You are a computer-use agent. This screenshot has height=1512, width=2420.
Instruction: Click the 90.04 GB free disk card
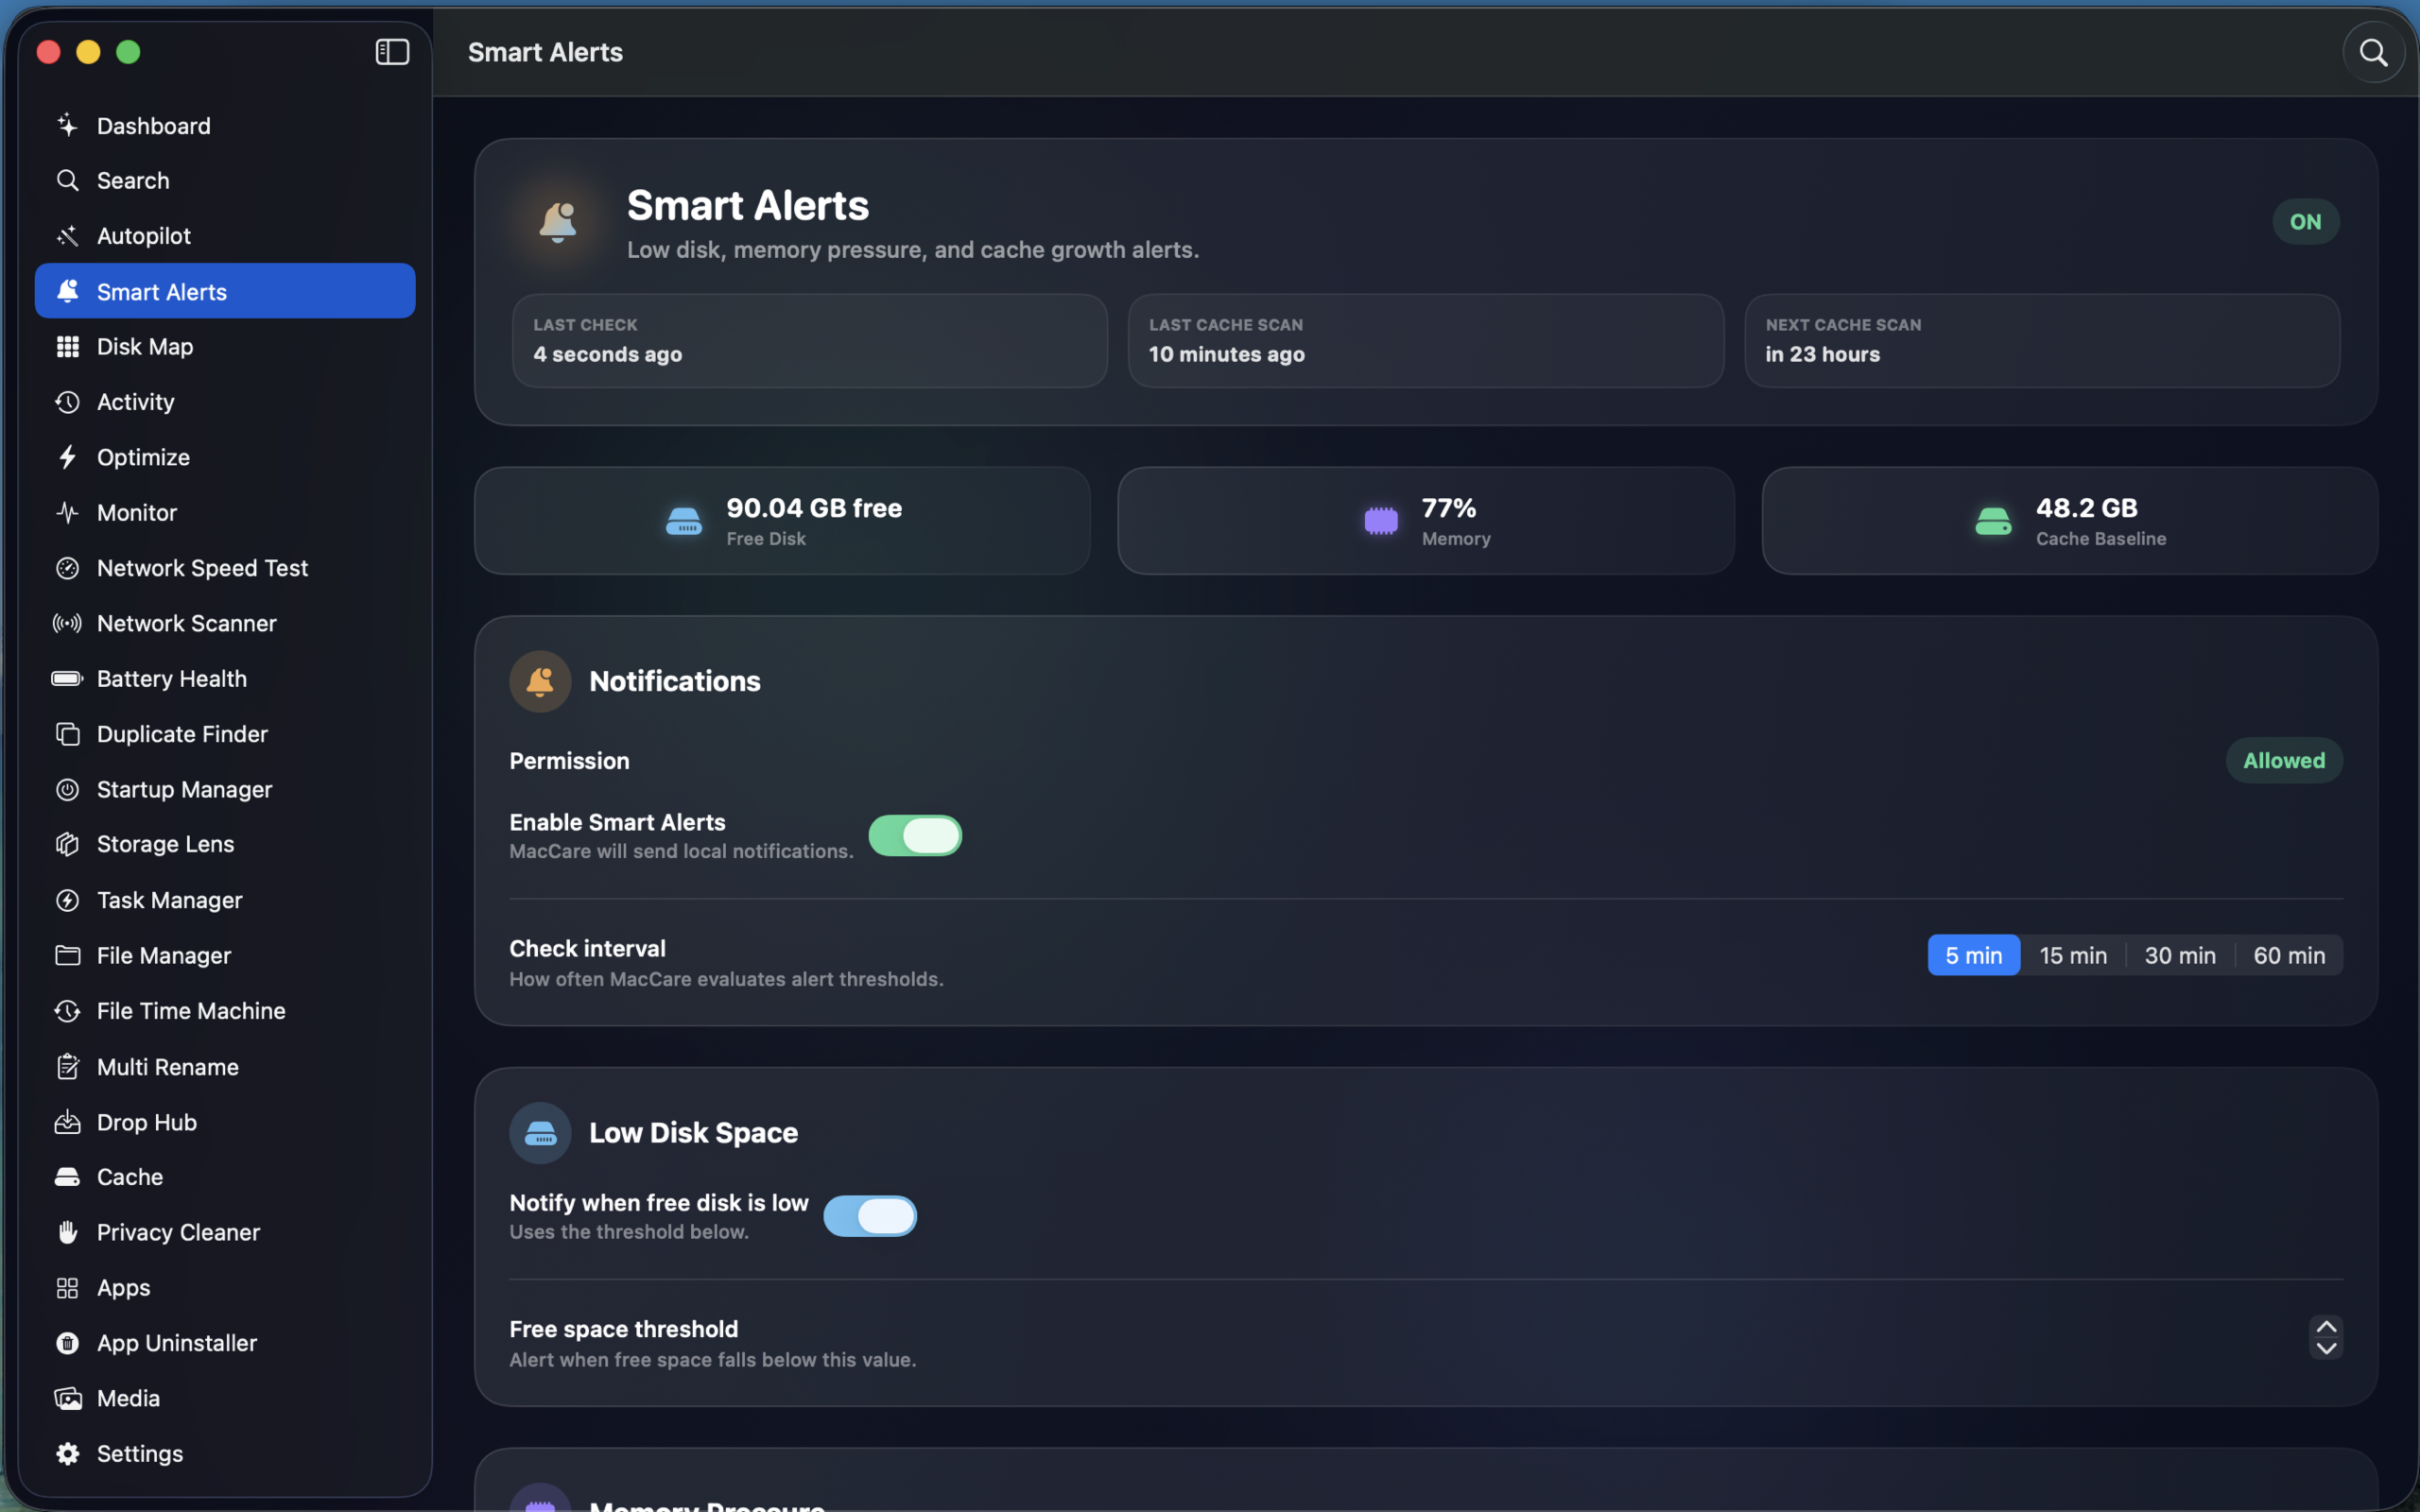click(x=782, y=521)
